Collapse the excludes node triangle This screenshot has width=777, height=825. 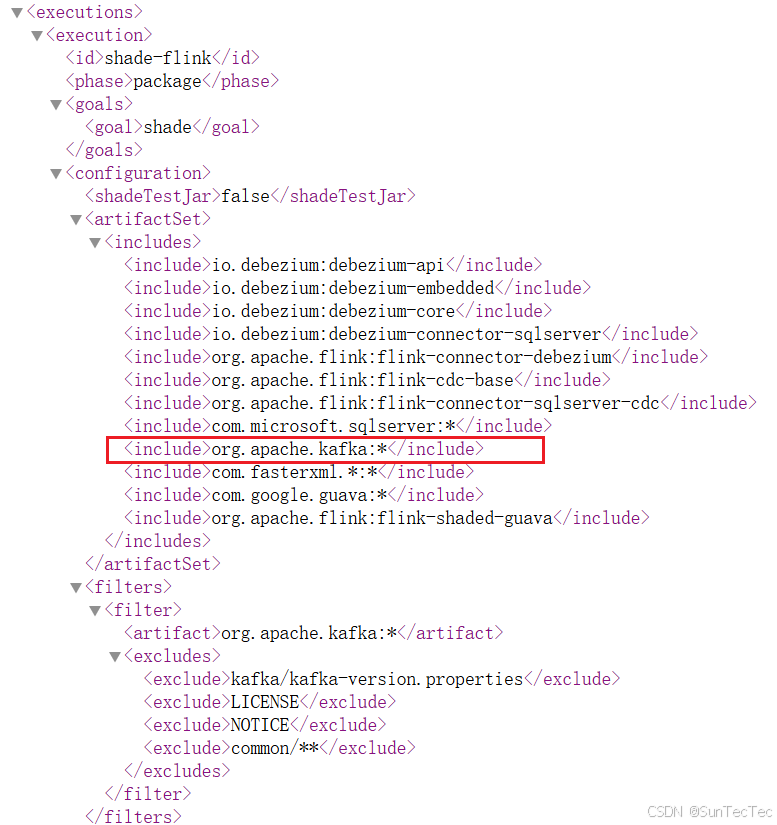pyautogui.click(x=115, y=657)
